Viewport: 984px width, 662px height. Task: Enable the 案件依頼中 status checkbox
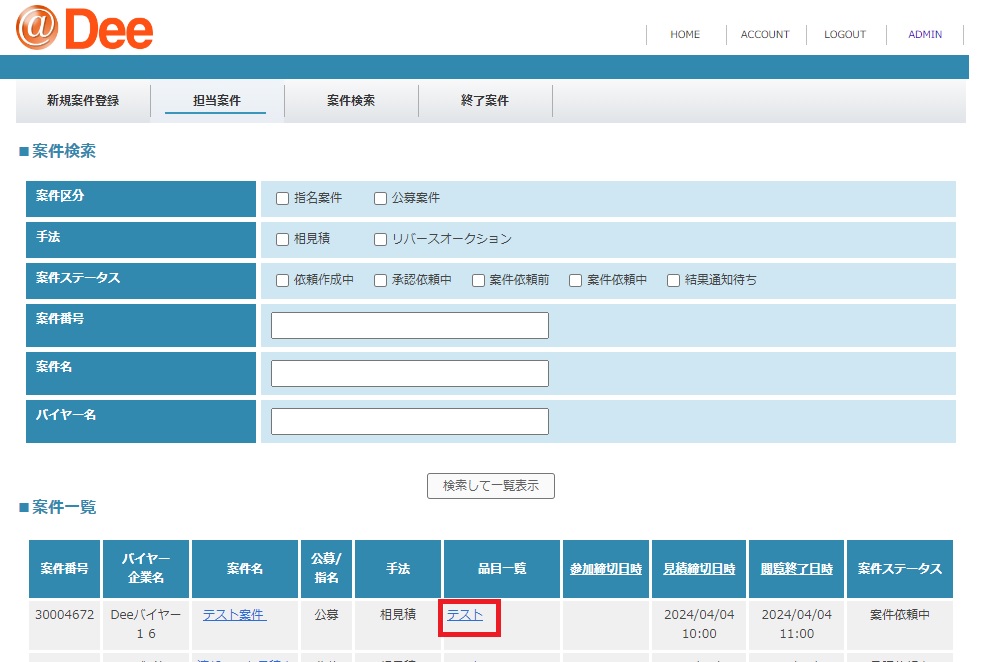click(x=575, y=280)
